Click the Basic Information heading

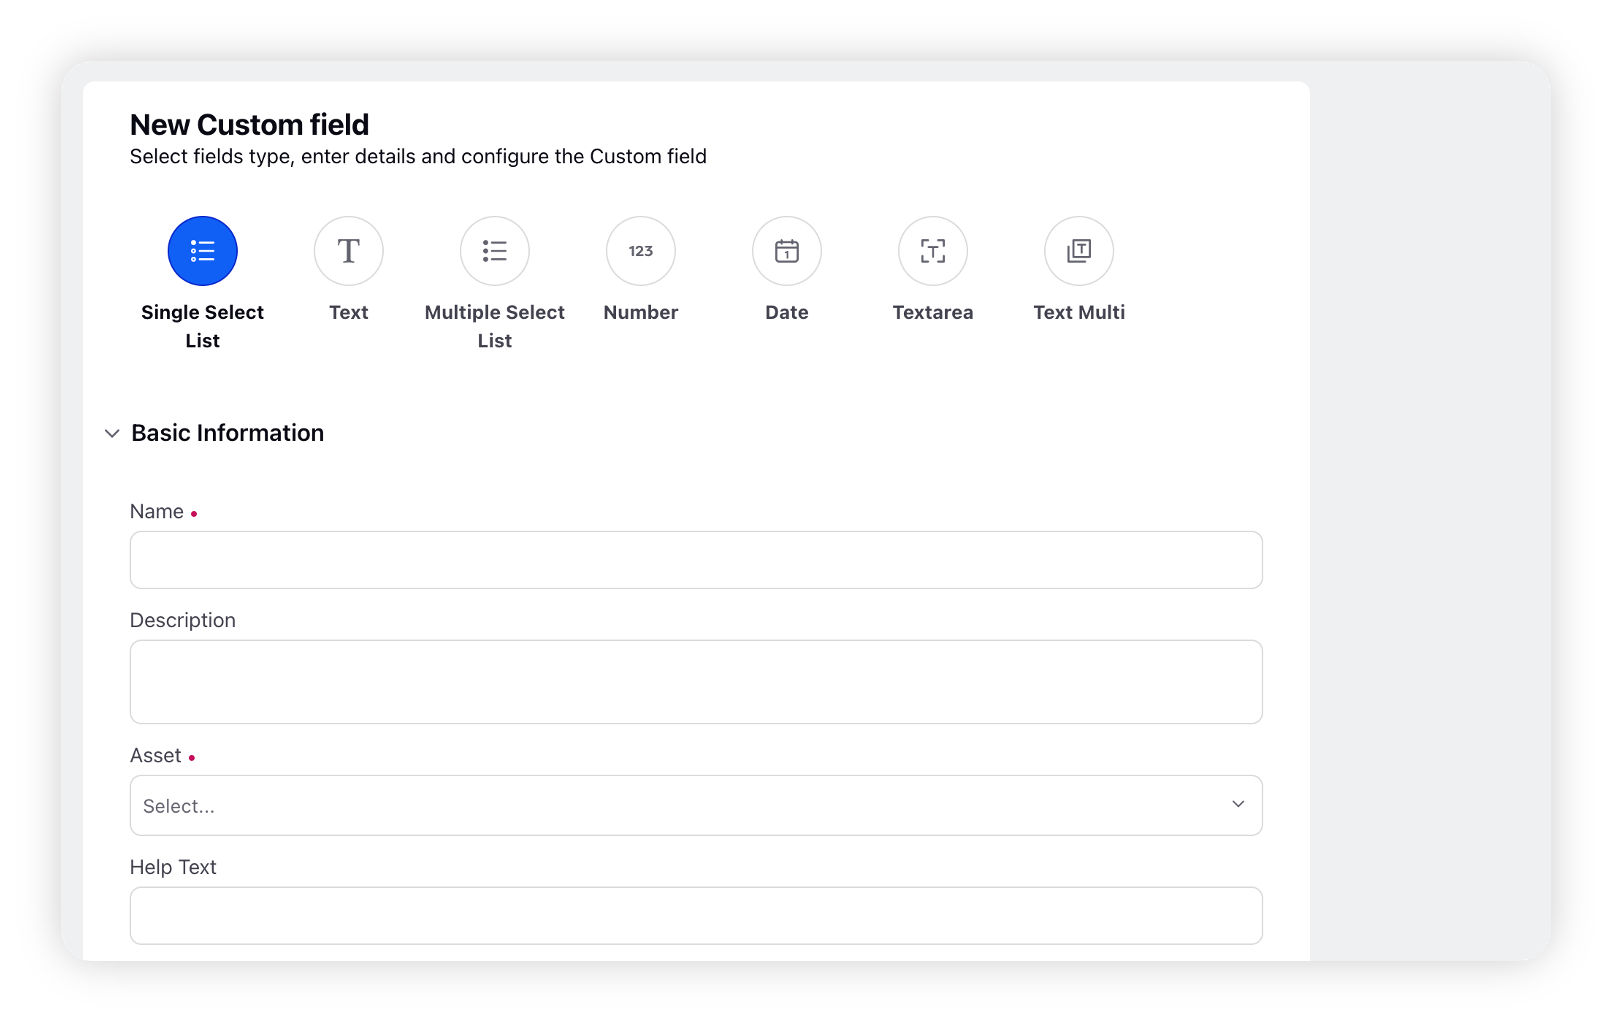click(x=228, y=433)
